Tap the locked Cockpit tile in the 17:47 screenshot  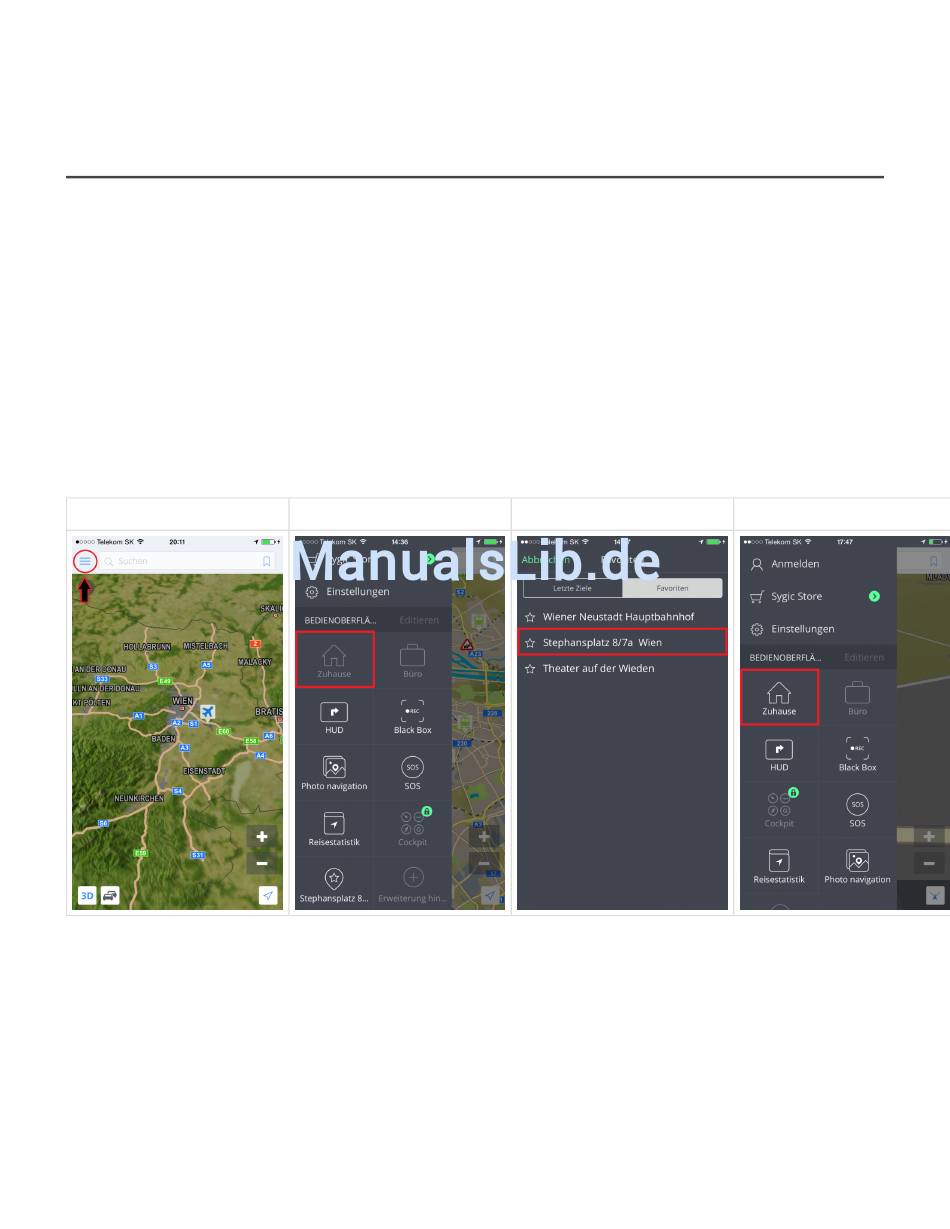pos(779,810)
